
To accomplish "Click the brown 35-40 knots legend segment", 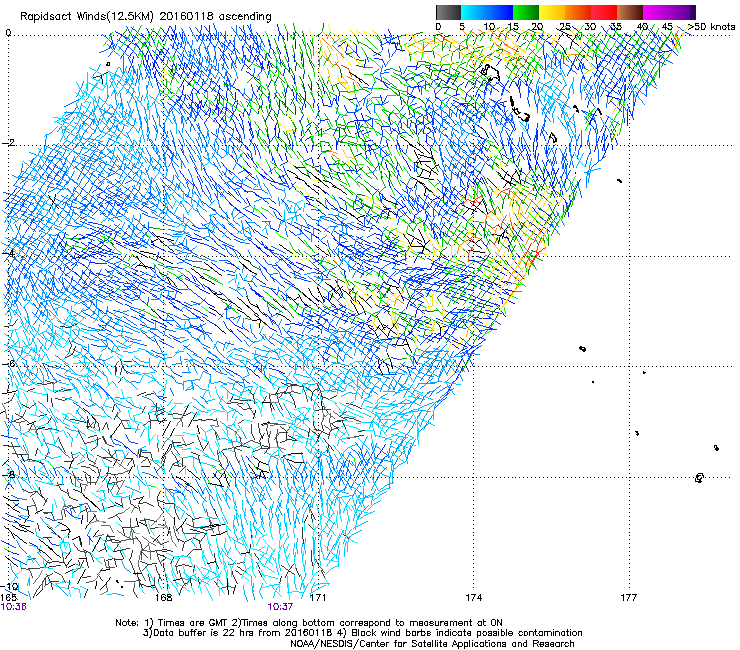I will 630,12.
